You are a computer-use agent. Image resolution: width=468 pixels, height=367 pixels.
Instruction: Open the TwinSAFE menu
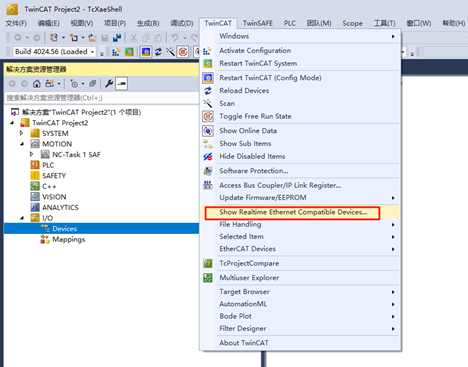258,23
